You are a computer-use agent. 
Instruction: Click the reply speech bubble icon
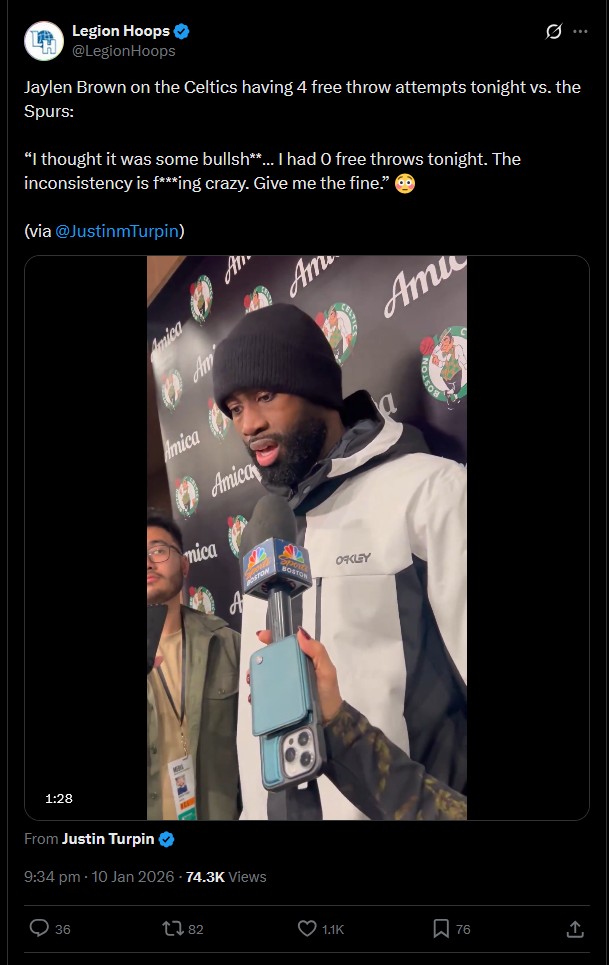(39, 928)
